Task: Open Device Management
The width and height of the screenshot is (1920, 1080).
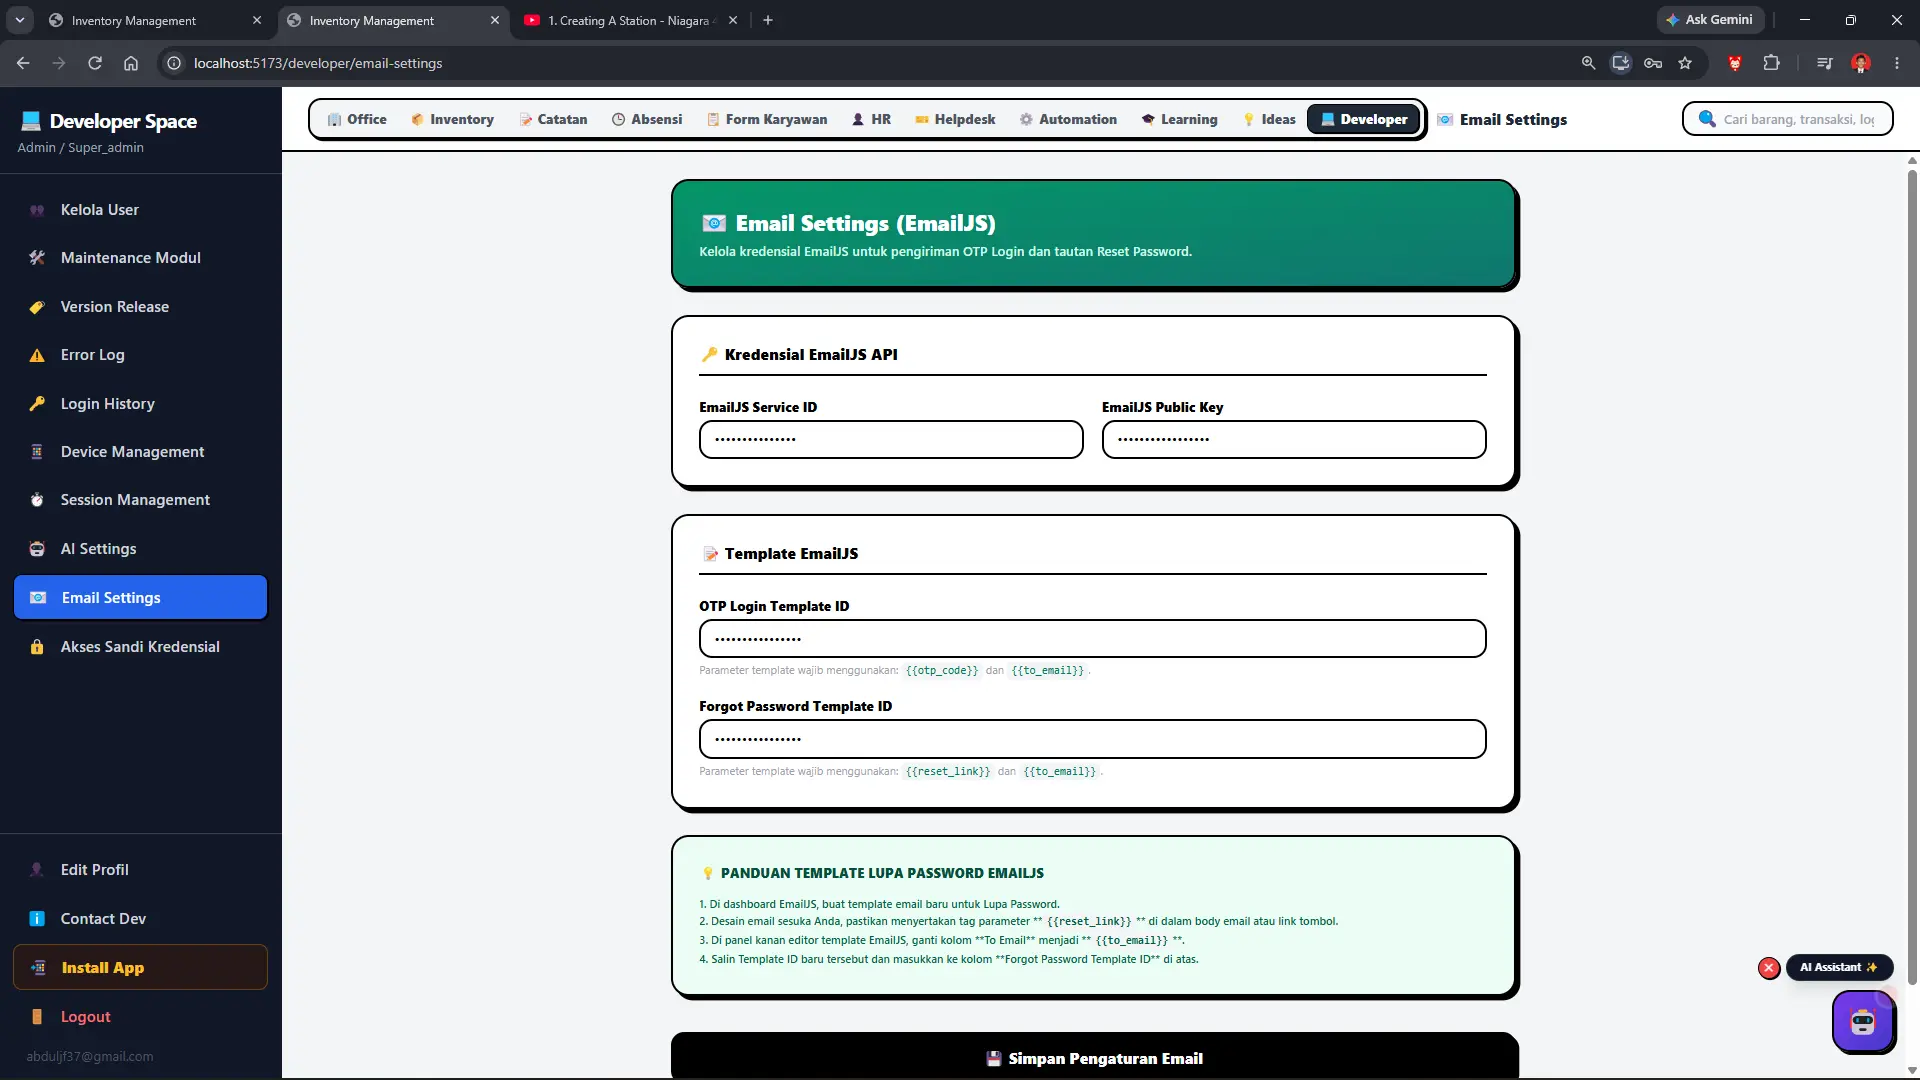Action: [x=140, y=452]
